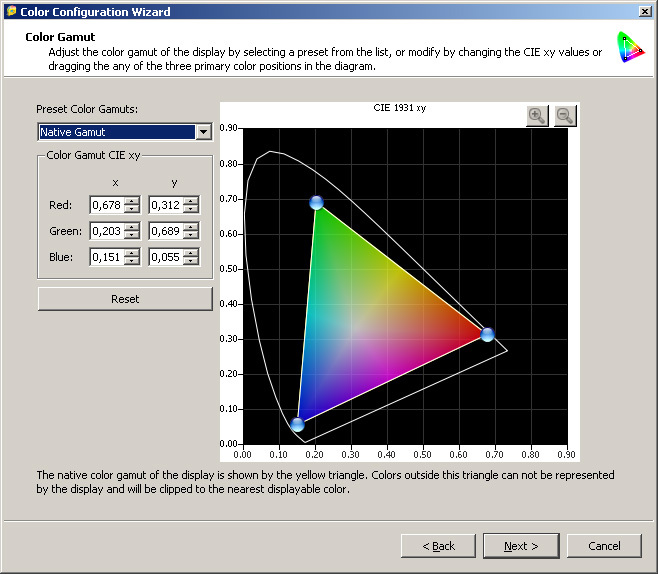The width and height of the screenshot is (658, 574).
Task: Click the Blue y value field
Action: 166,257
